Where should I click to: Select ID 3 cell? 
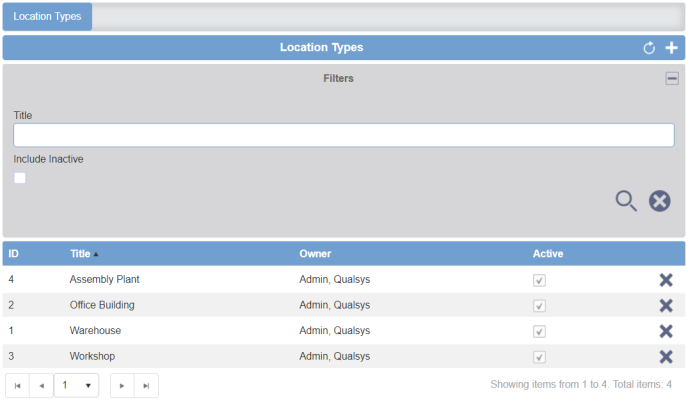point(11,356)
